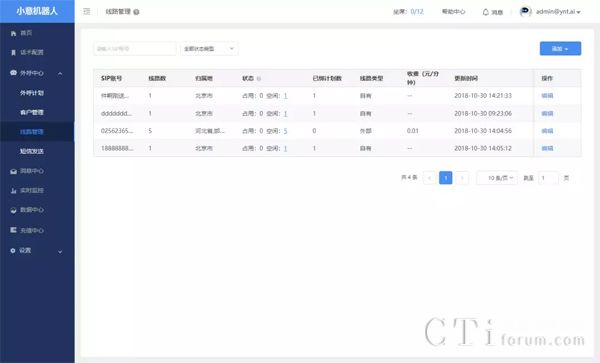The image size is (600, 363).
Task: Toggle the sidebar collapse hamburger icon
Action: click(87, 11)
